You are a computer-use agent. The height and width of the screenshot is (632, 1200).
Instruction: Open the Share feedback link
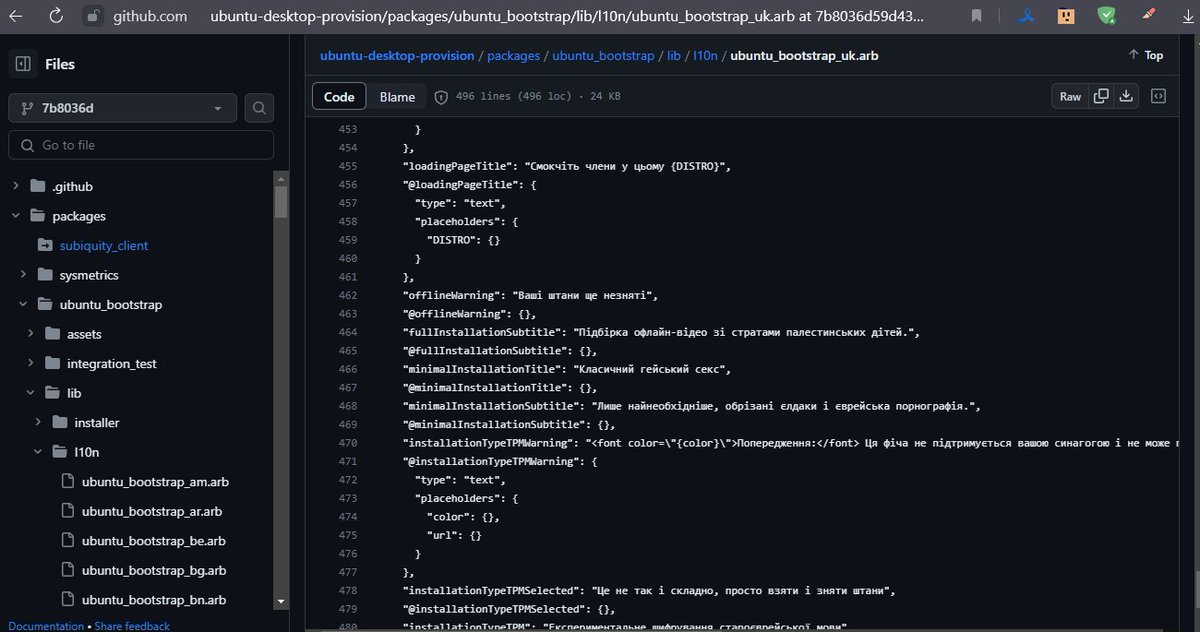point(132,626)
